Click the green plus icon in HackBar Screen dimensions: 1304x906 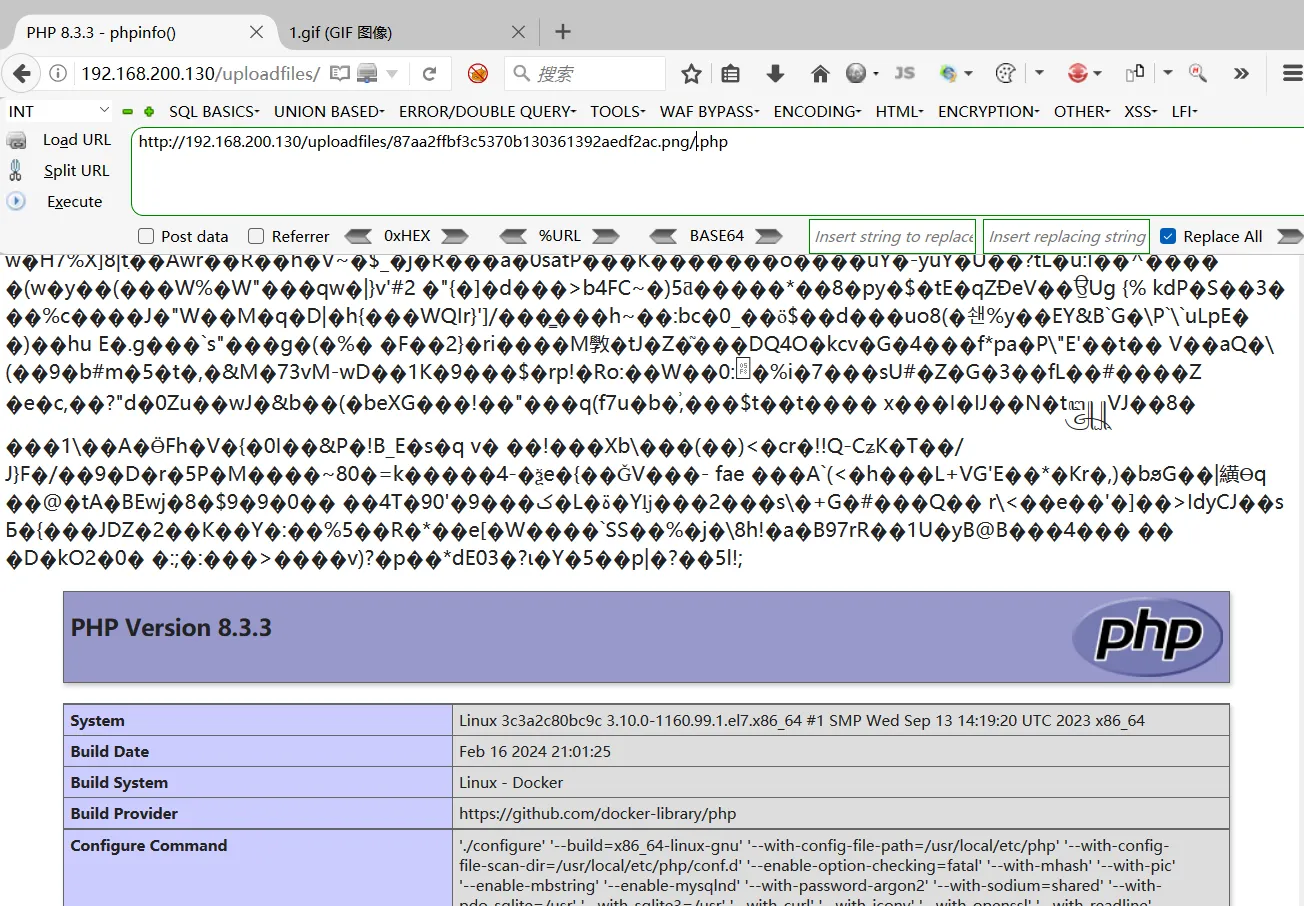coord(149,111)
